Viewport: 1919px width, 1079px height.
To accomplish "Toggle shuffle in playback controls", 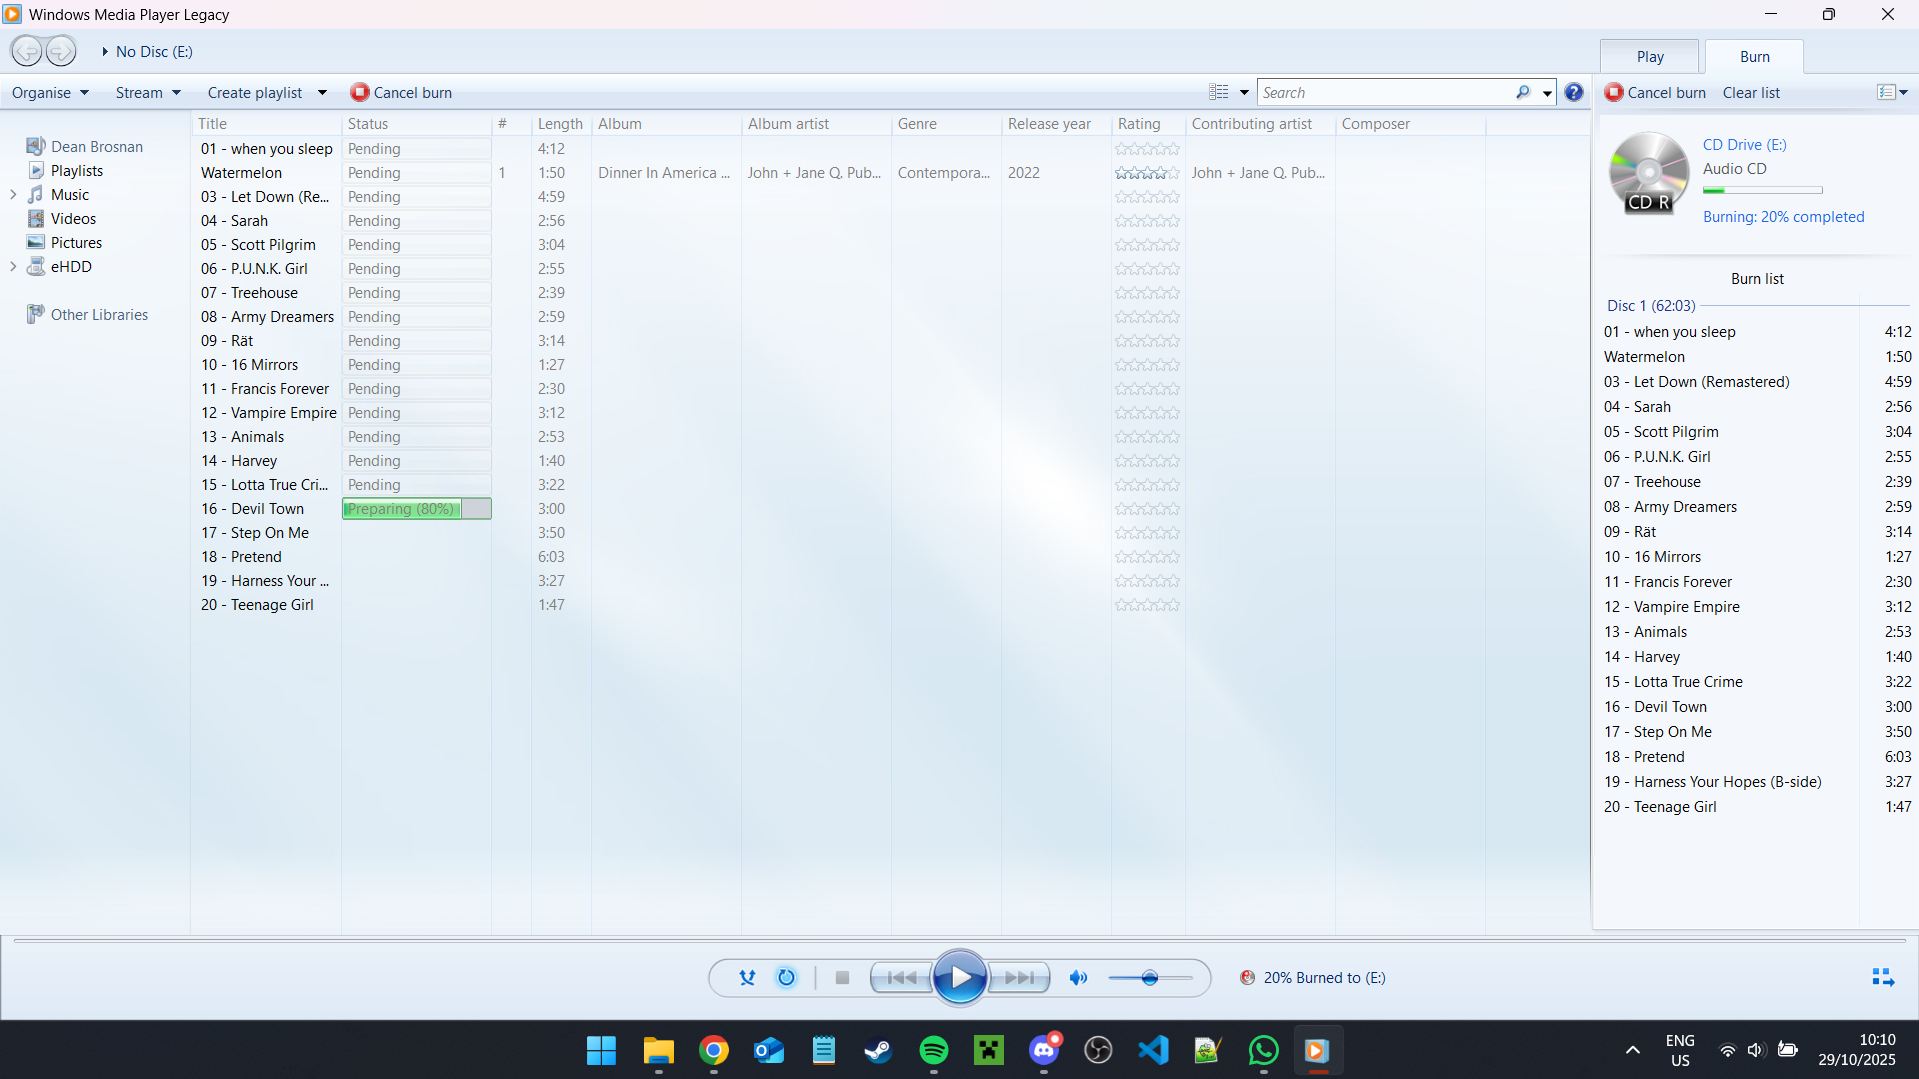I will [x=747, y=978].
